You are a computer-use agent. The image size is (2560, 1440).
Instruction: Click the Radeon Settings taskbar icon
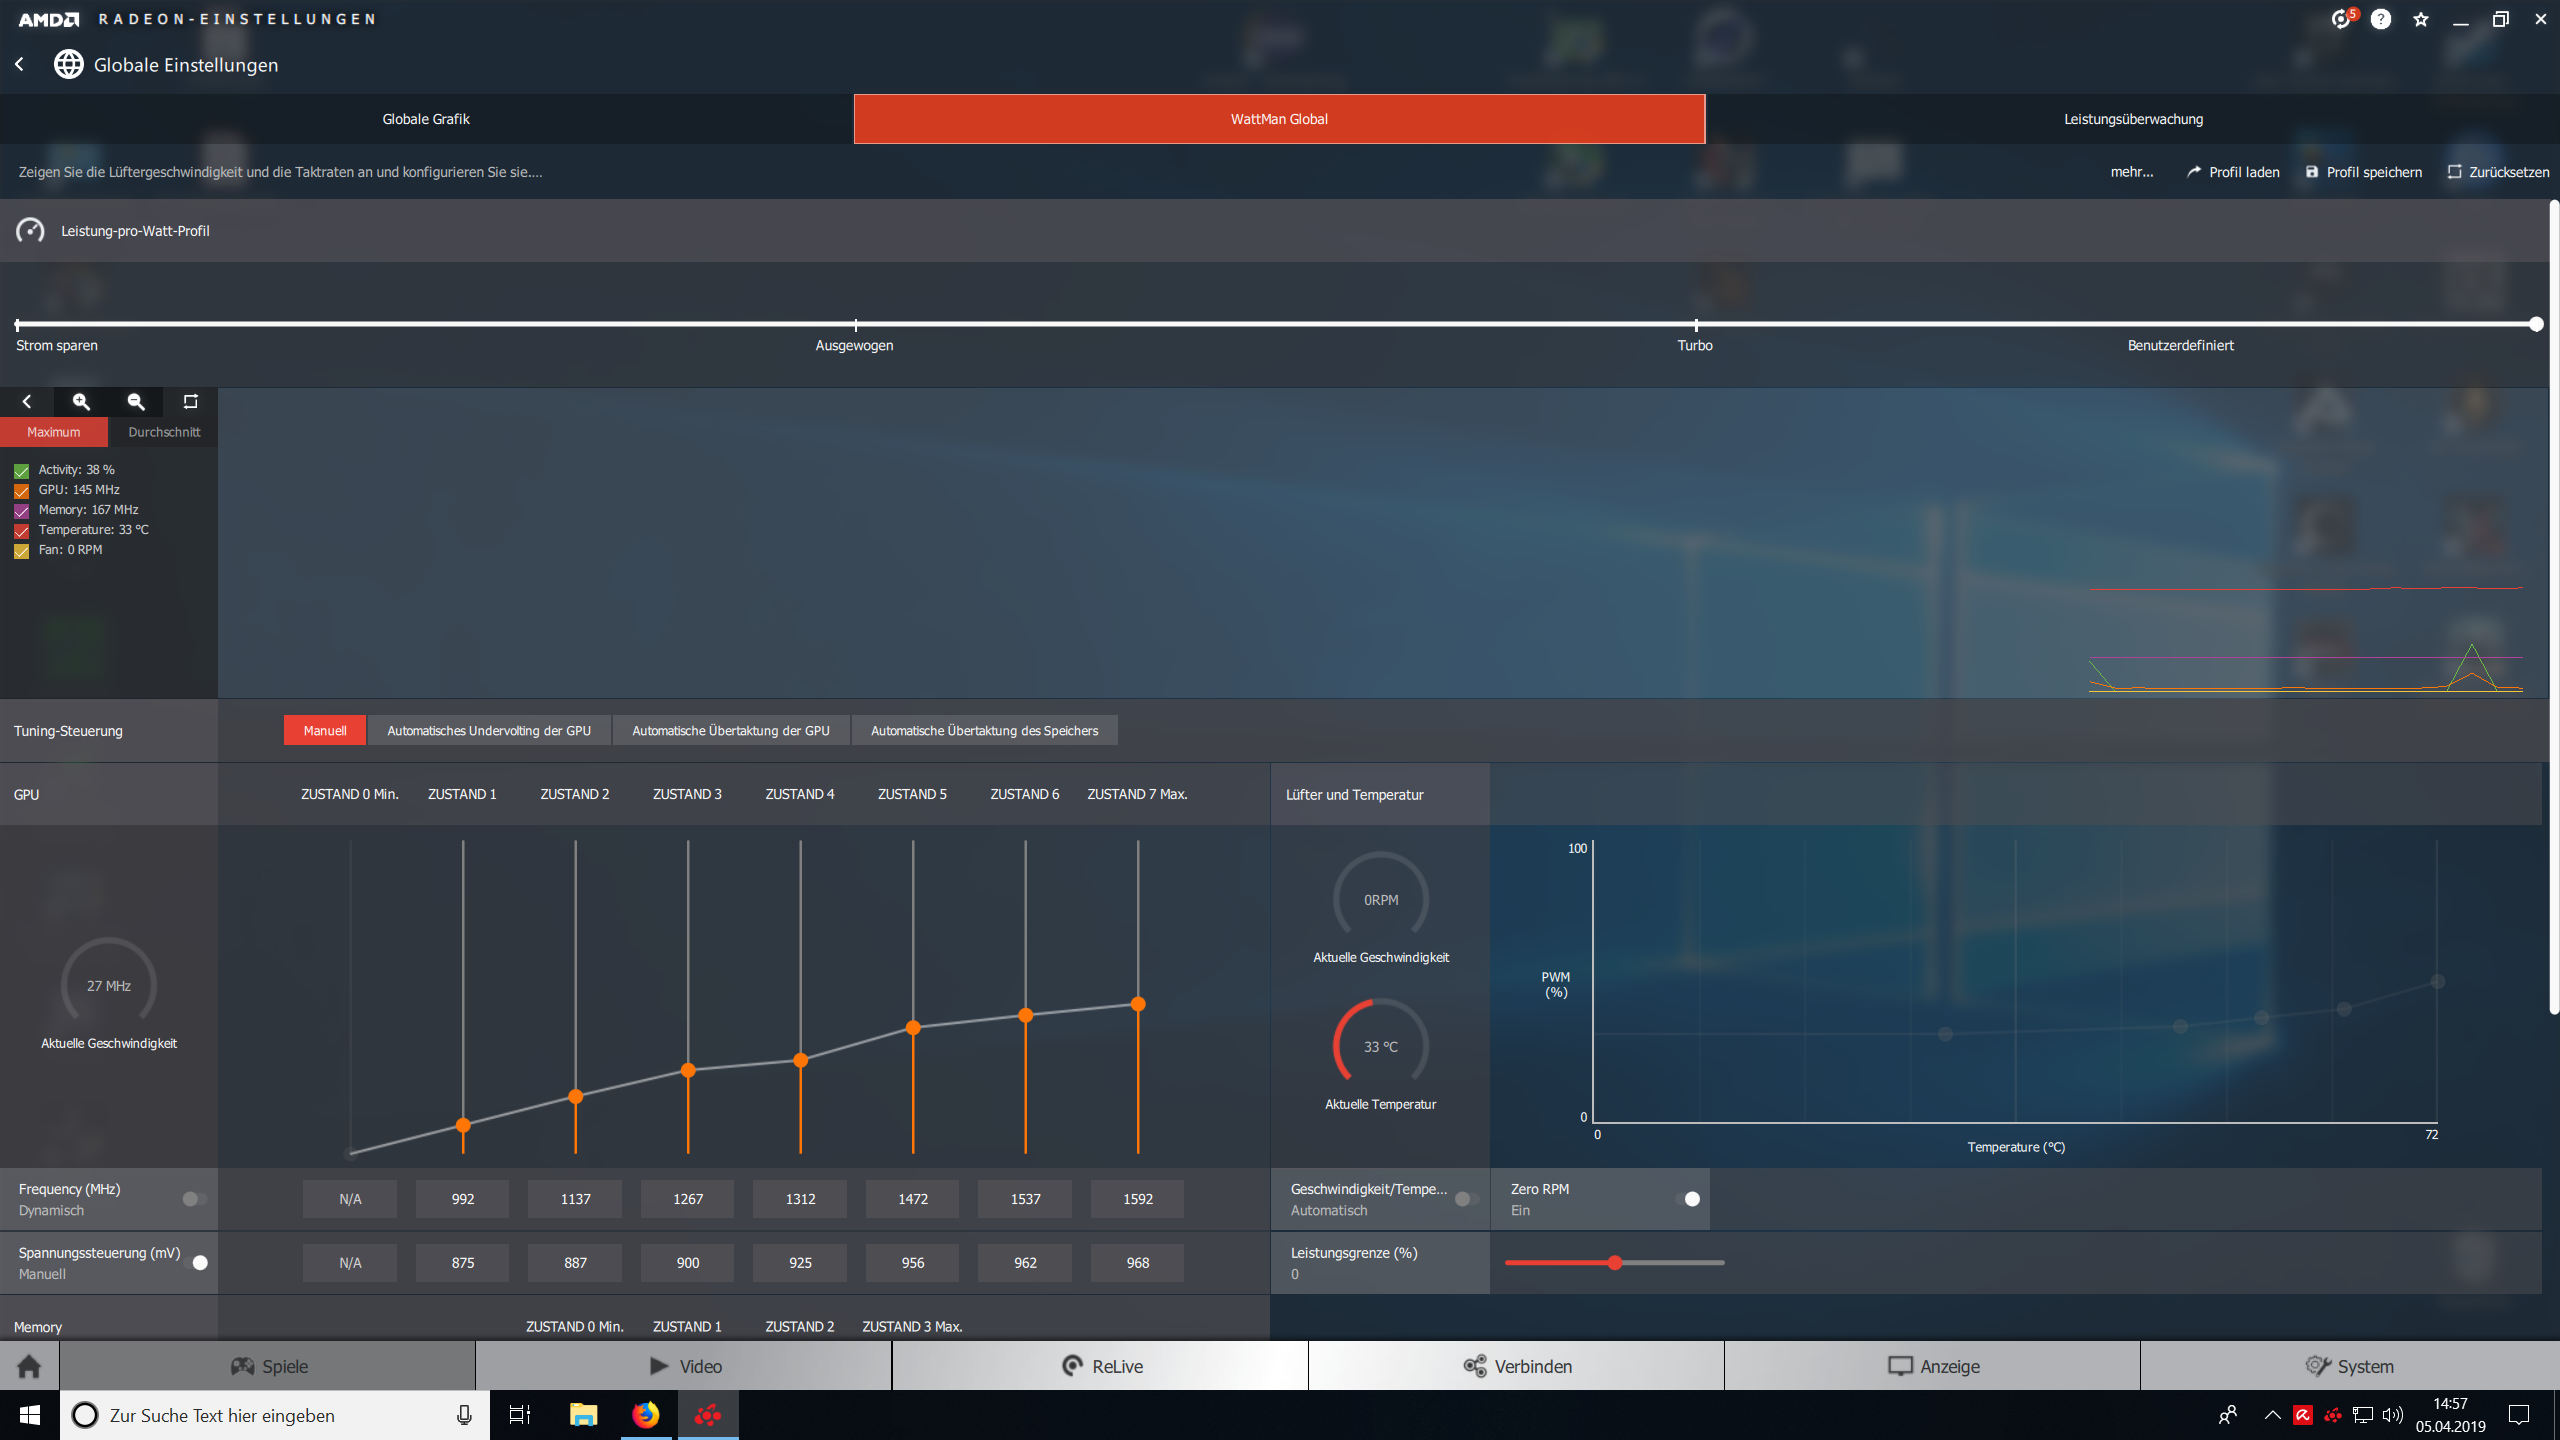click(708, 1415)
